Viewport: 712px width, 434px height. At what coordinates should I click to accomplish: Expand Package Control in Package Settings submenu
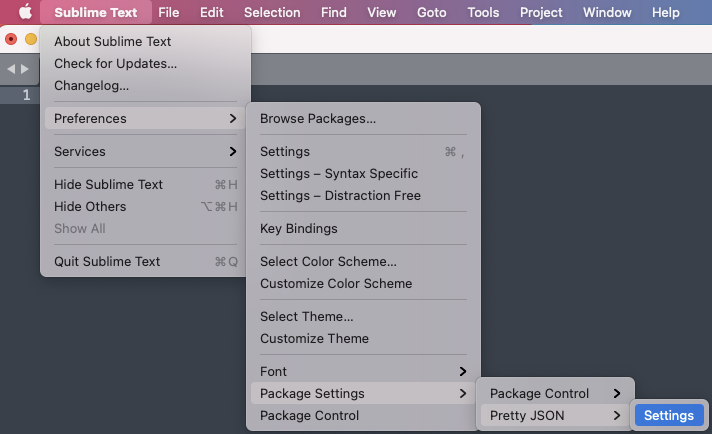click(555, 394)
